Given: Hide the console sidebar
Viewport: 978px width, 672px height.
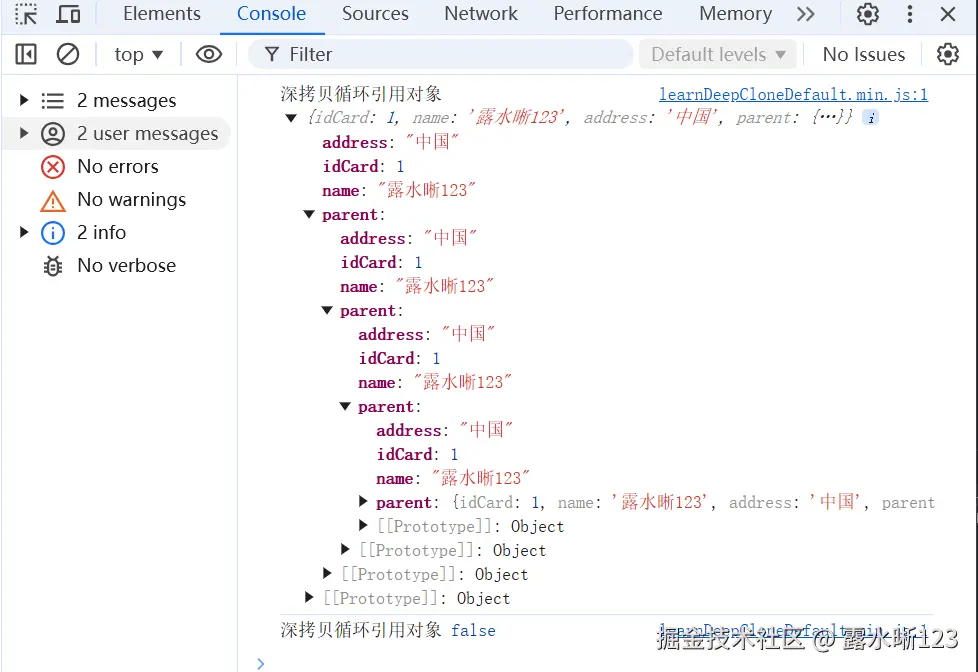Looking at the screenshot, I should (x=26, y=54).
